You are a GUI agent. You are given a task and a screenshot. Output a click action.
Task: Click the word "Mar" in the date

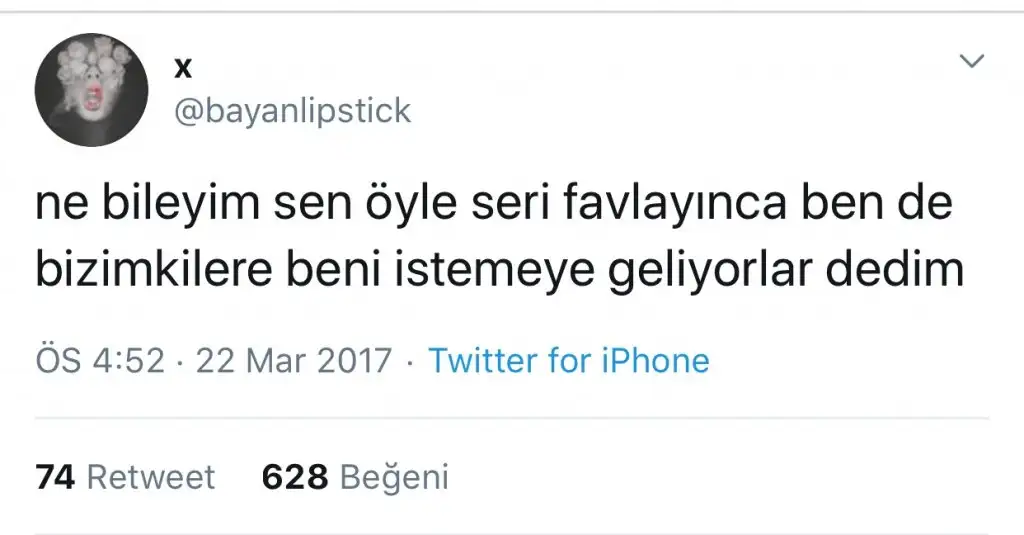285,360
